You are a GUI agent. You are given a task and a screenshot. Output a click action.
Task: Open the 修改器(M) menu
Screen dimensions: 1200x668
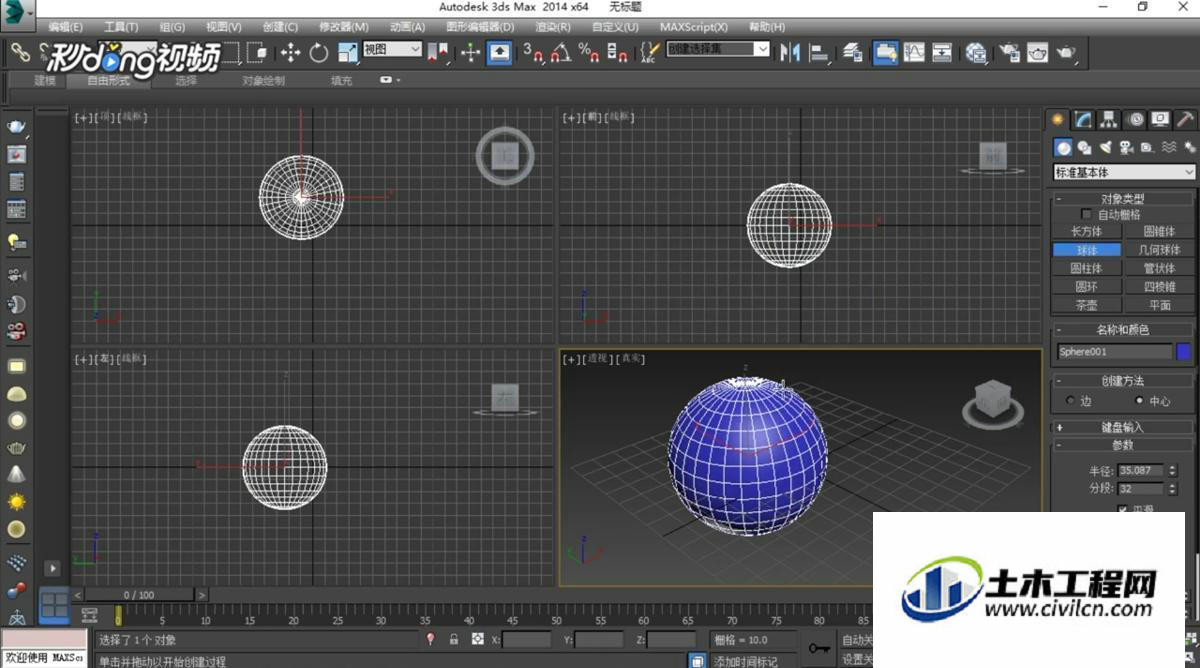(344, 27)
